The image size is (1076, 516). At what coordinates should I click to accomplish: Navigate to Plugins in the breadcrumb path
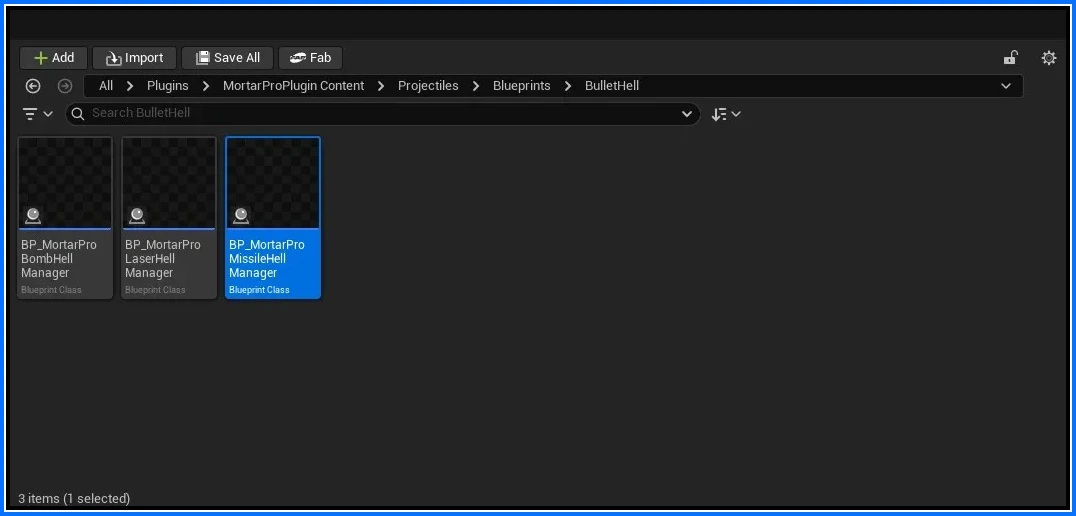coord(168,86)
